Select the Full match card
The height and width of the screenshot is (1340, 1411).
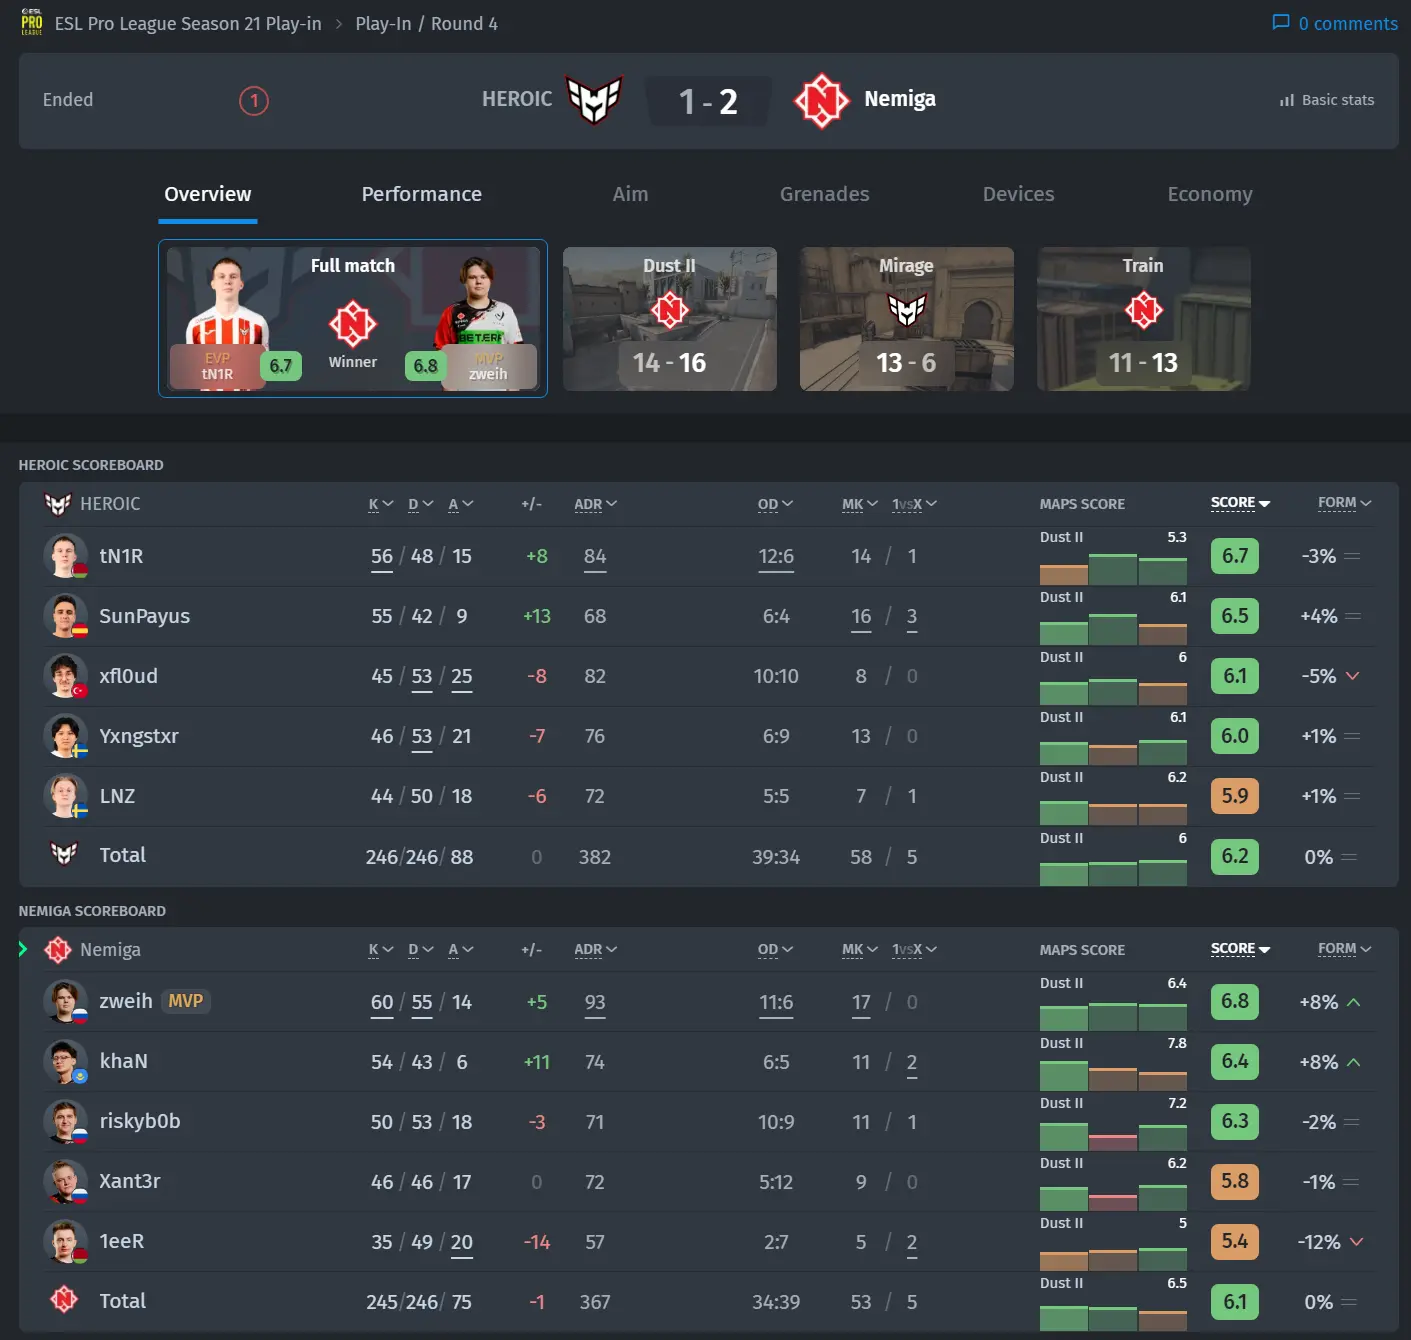tap(353, 318)
